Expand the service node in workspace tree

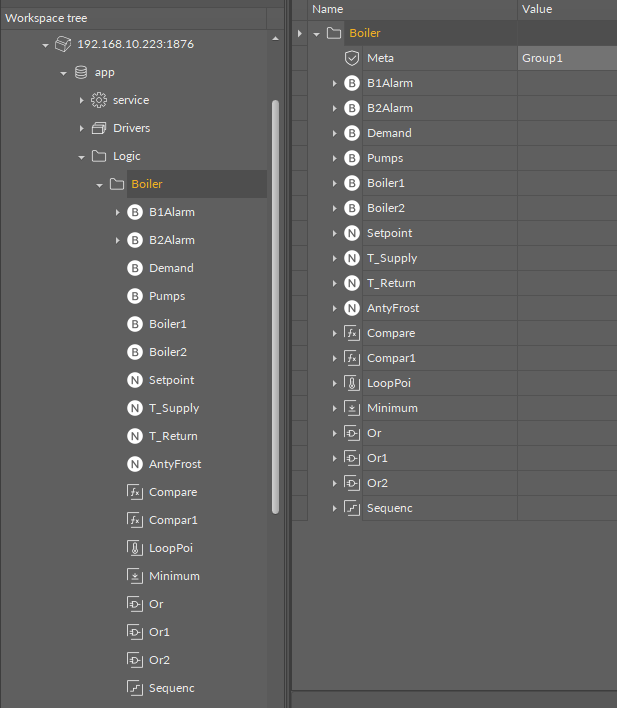[81, 100]
